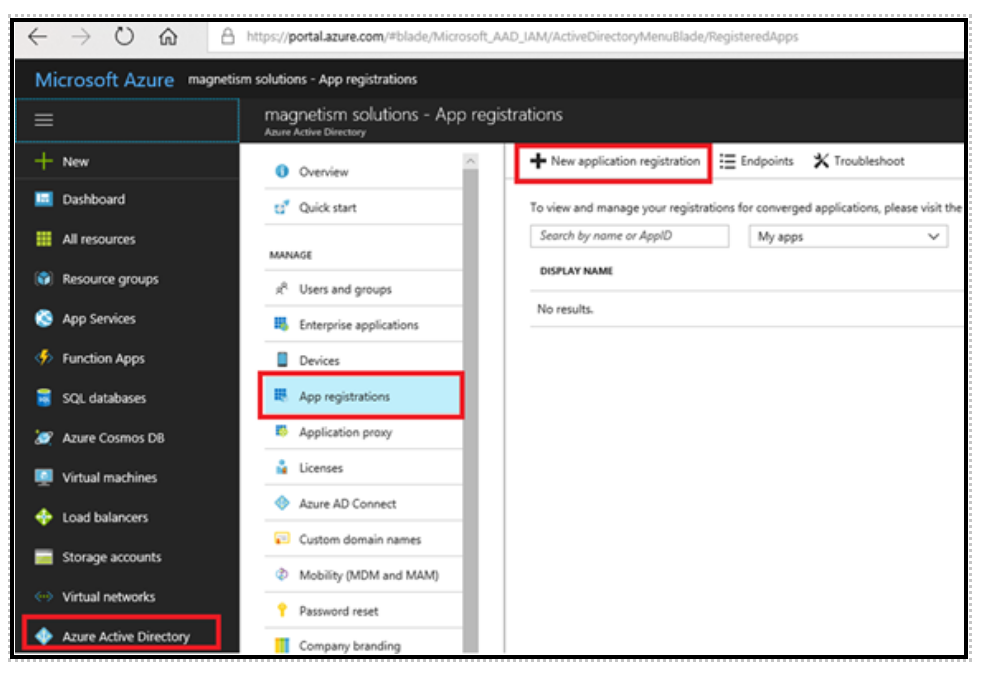Click the Search by name or AppID field
The width and height of the screenshot is (984, 682).
629,236
